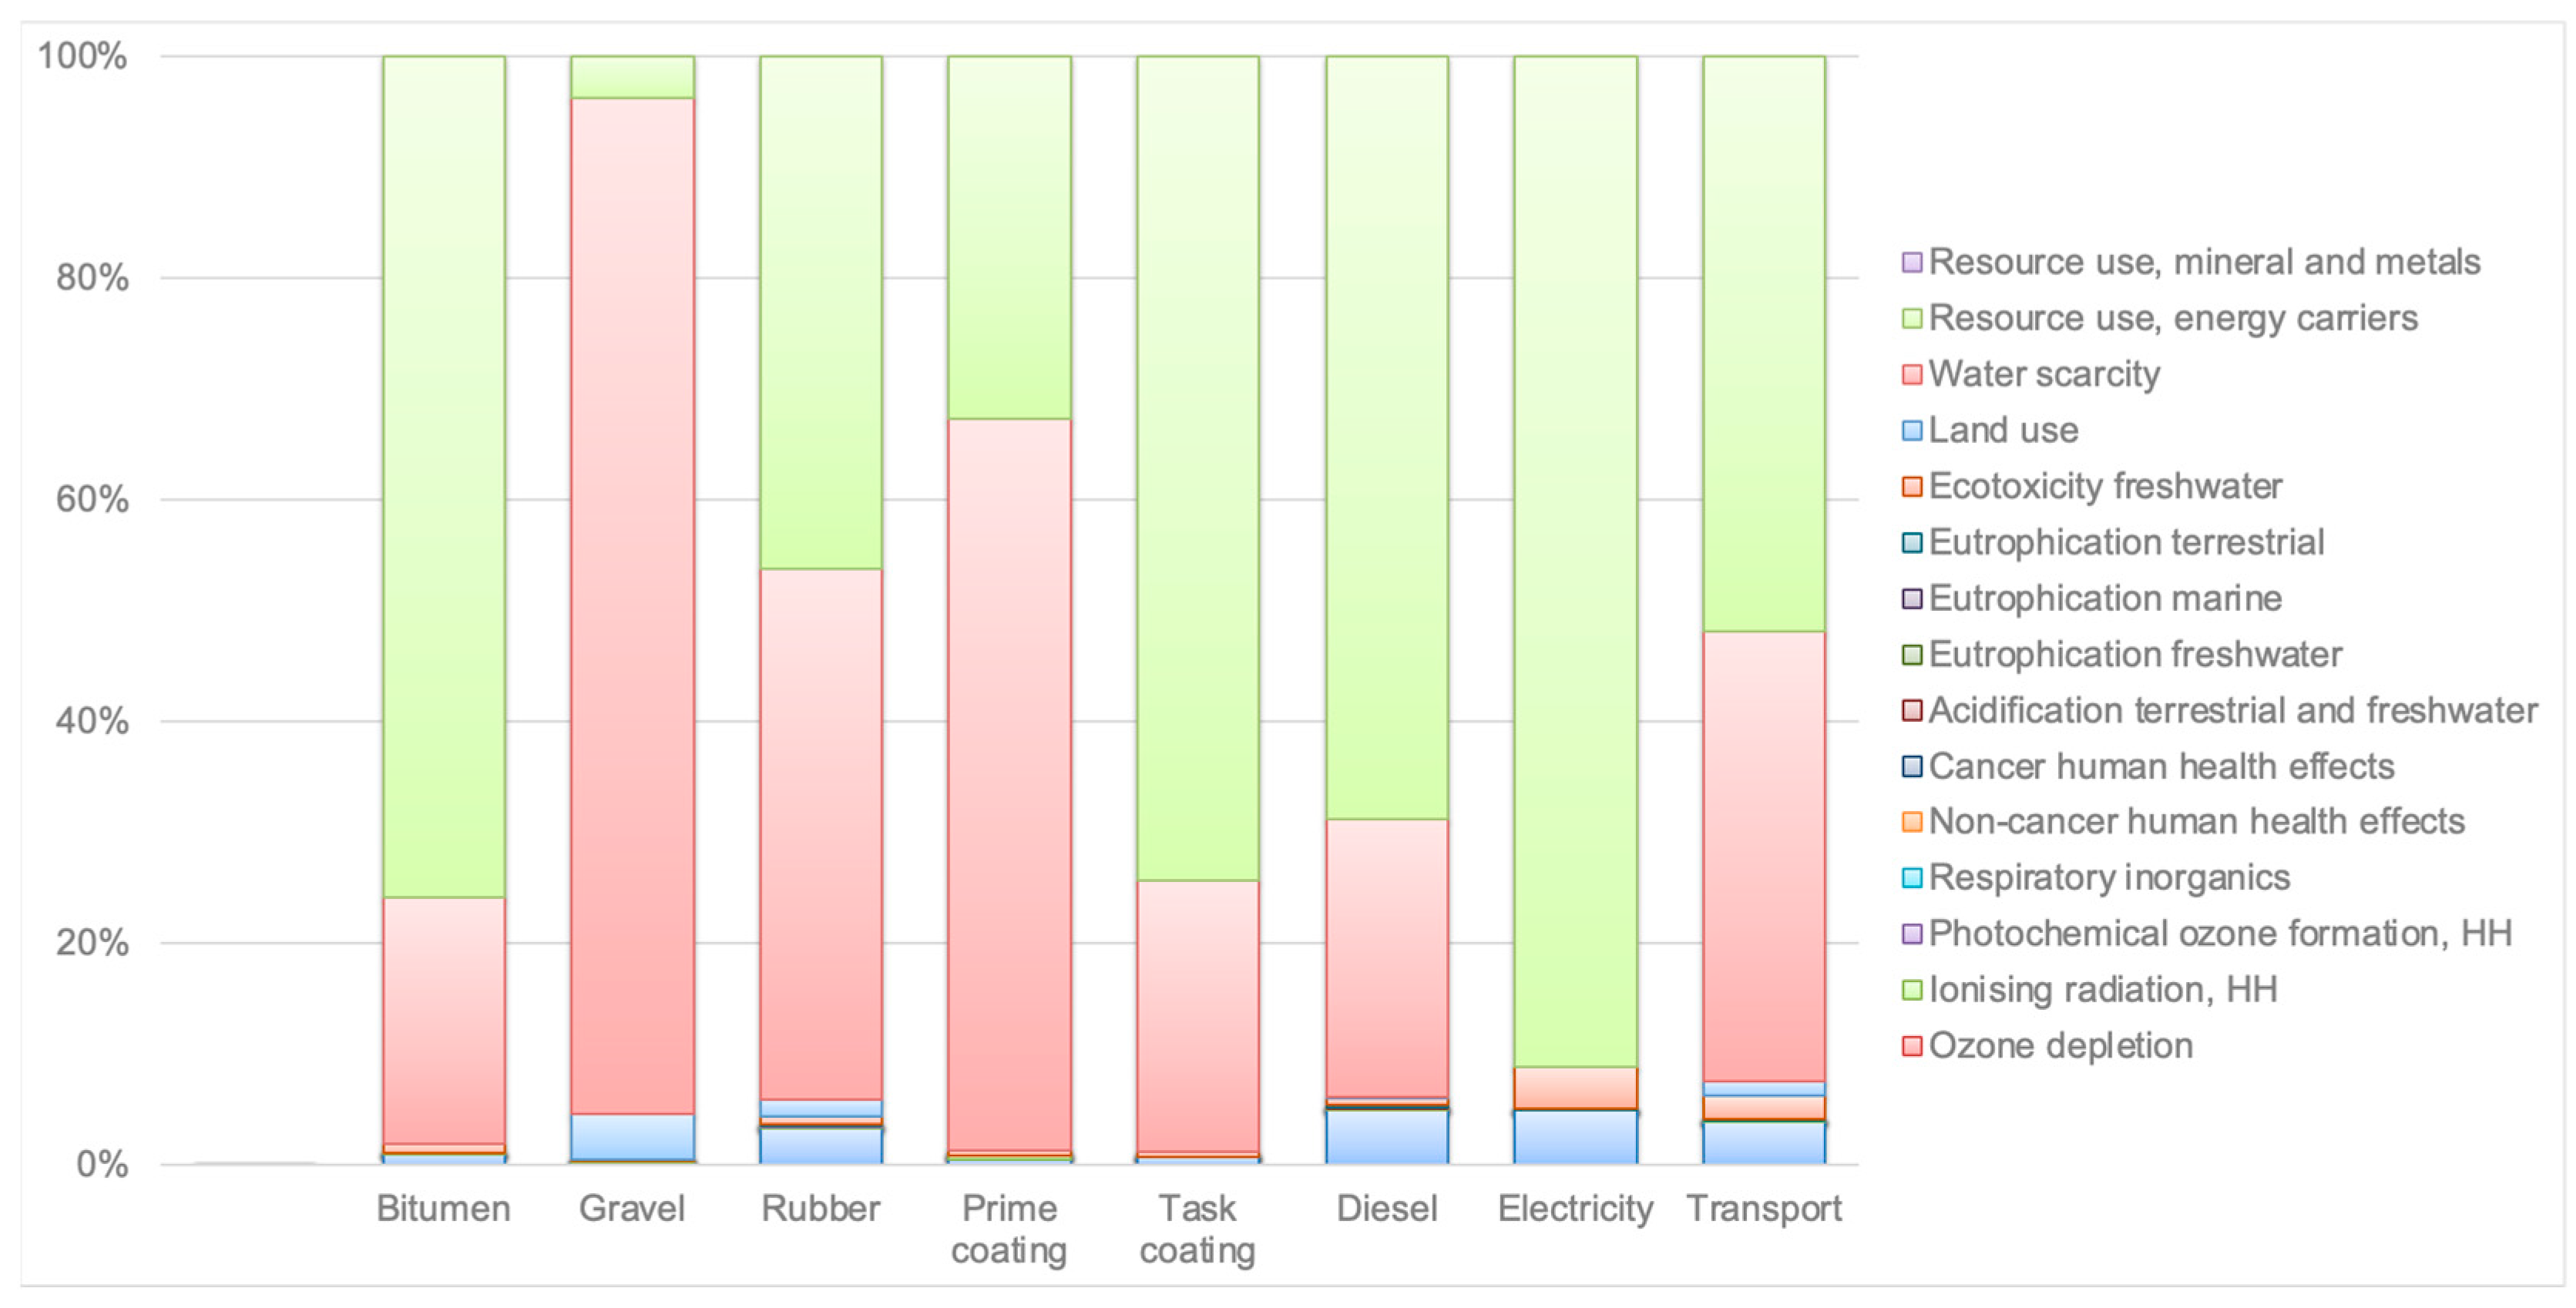Select the Eutrophication marine legend text

coord(2104,599)
